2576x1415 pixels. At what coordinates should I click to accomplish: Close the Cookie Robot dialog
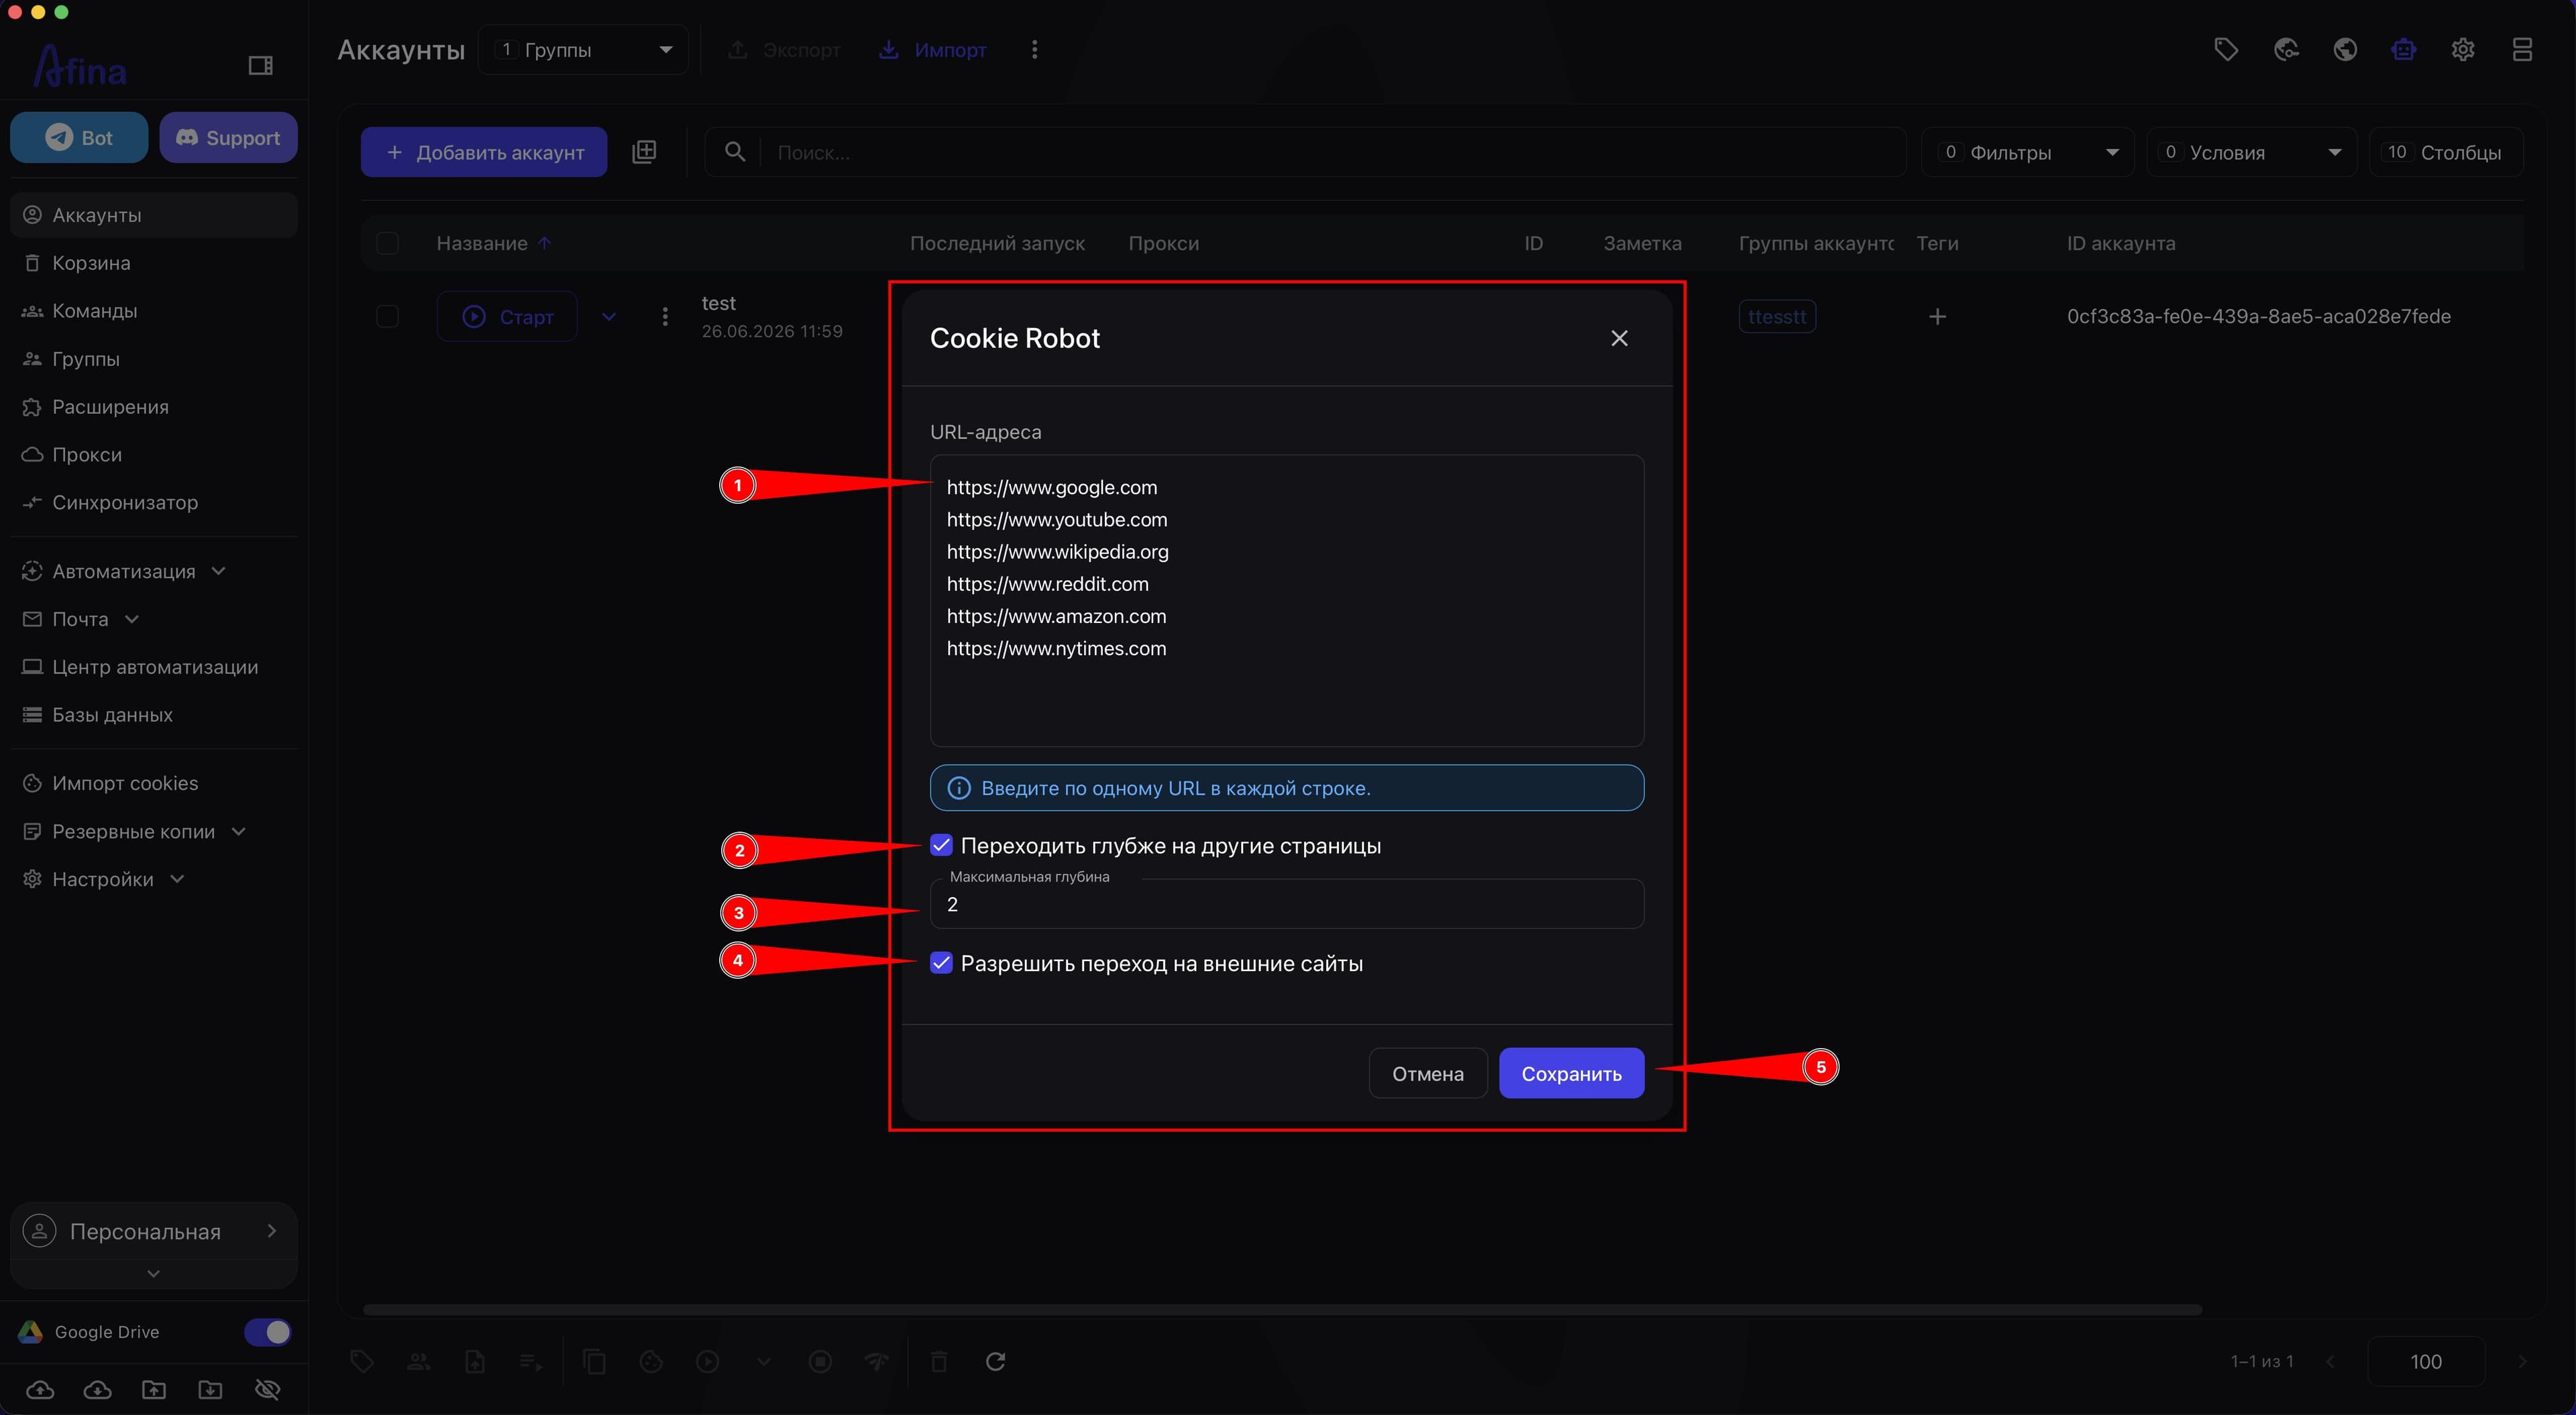(x=1619, y=338)
